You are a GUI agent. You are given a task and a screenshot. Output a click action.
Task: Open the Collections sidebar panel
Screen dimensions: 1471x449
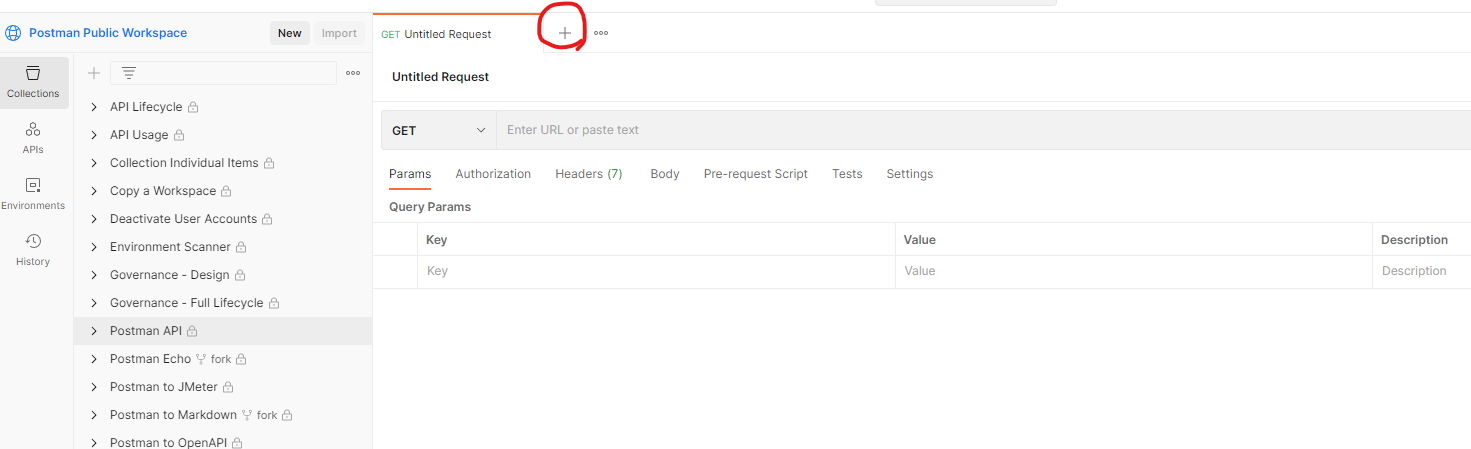point(33,82)
